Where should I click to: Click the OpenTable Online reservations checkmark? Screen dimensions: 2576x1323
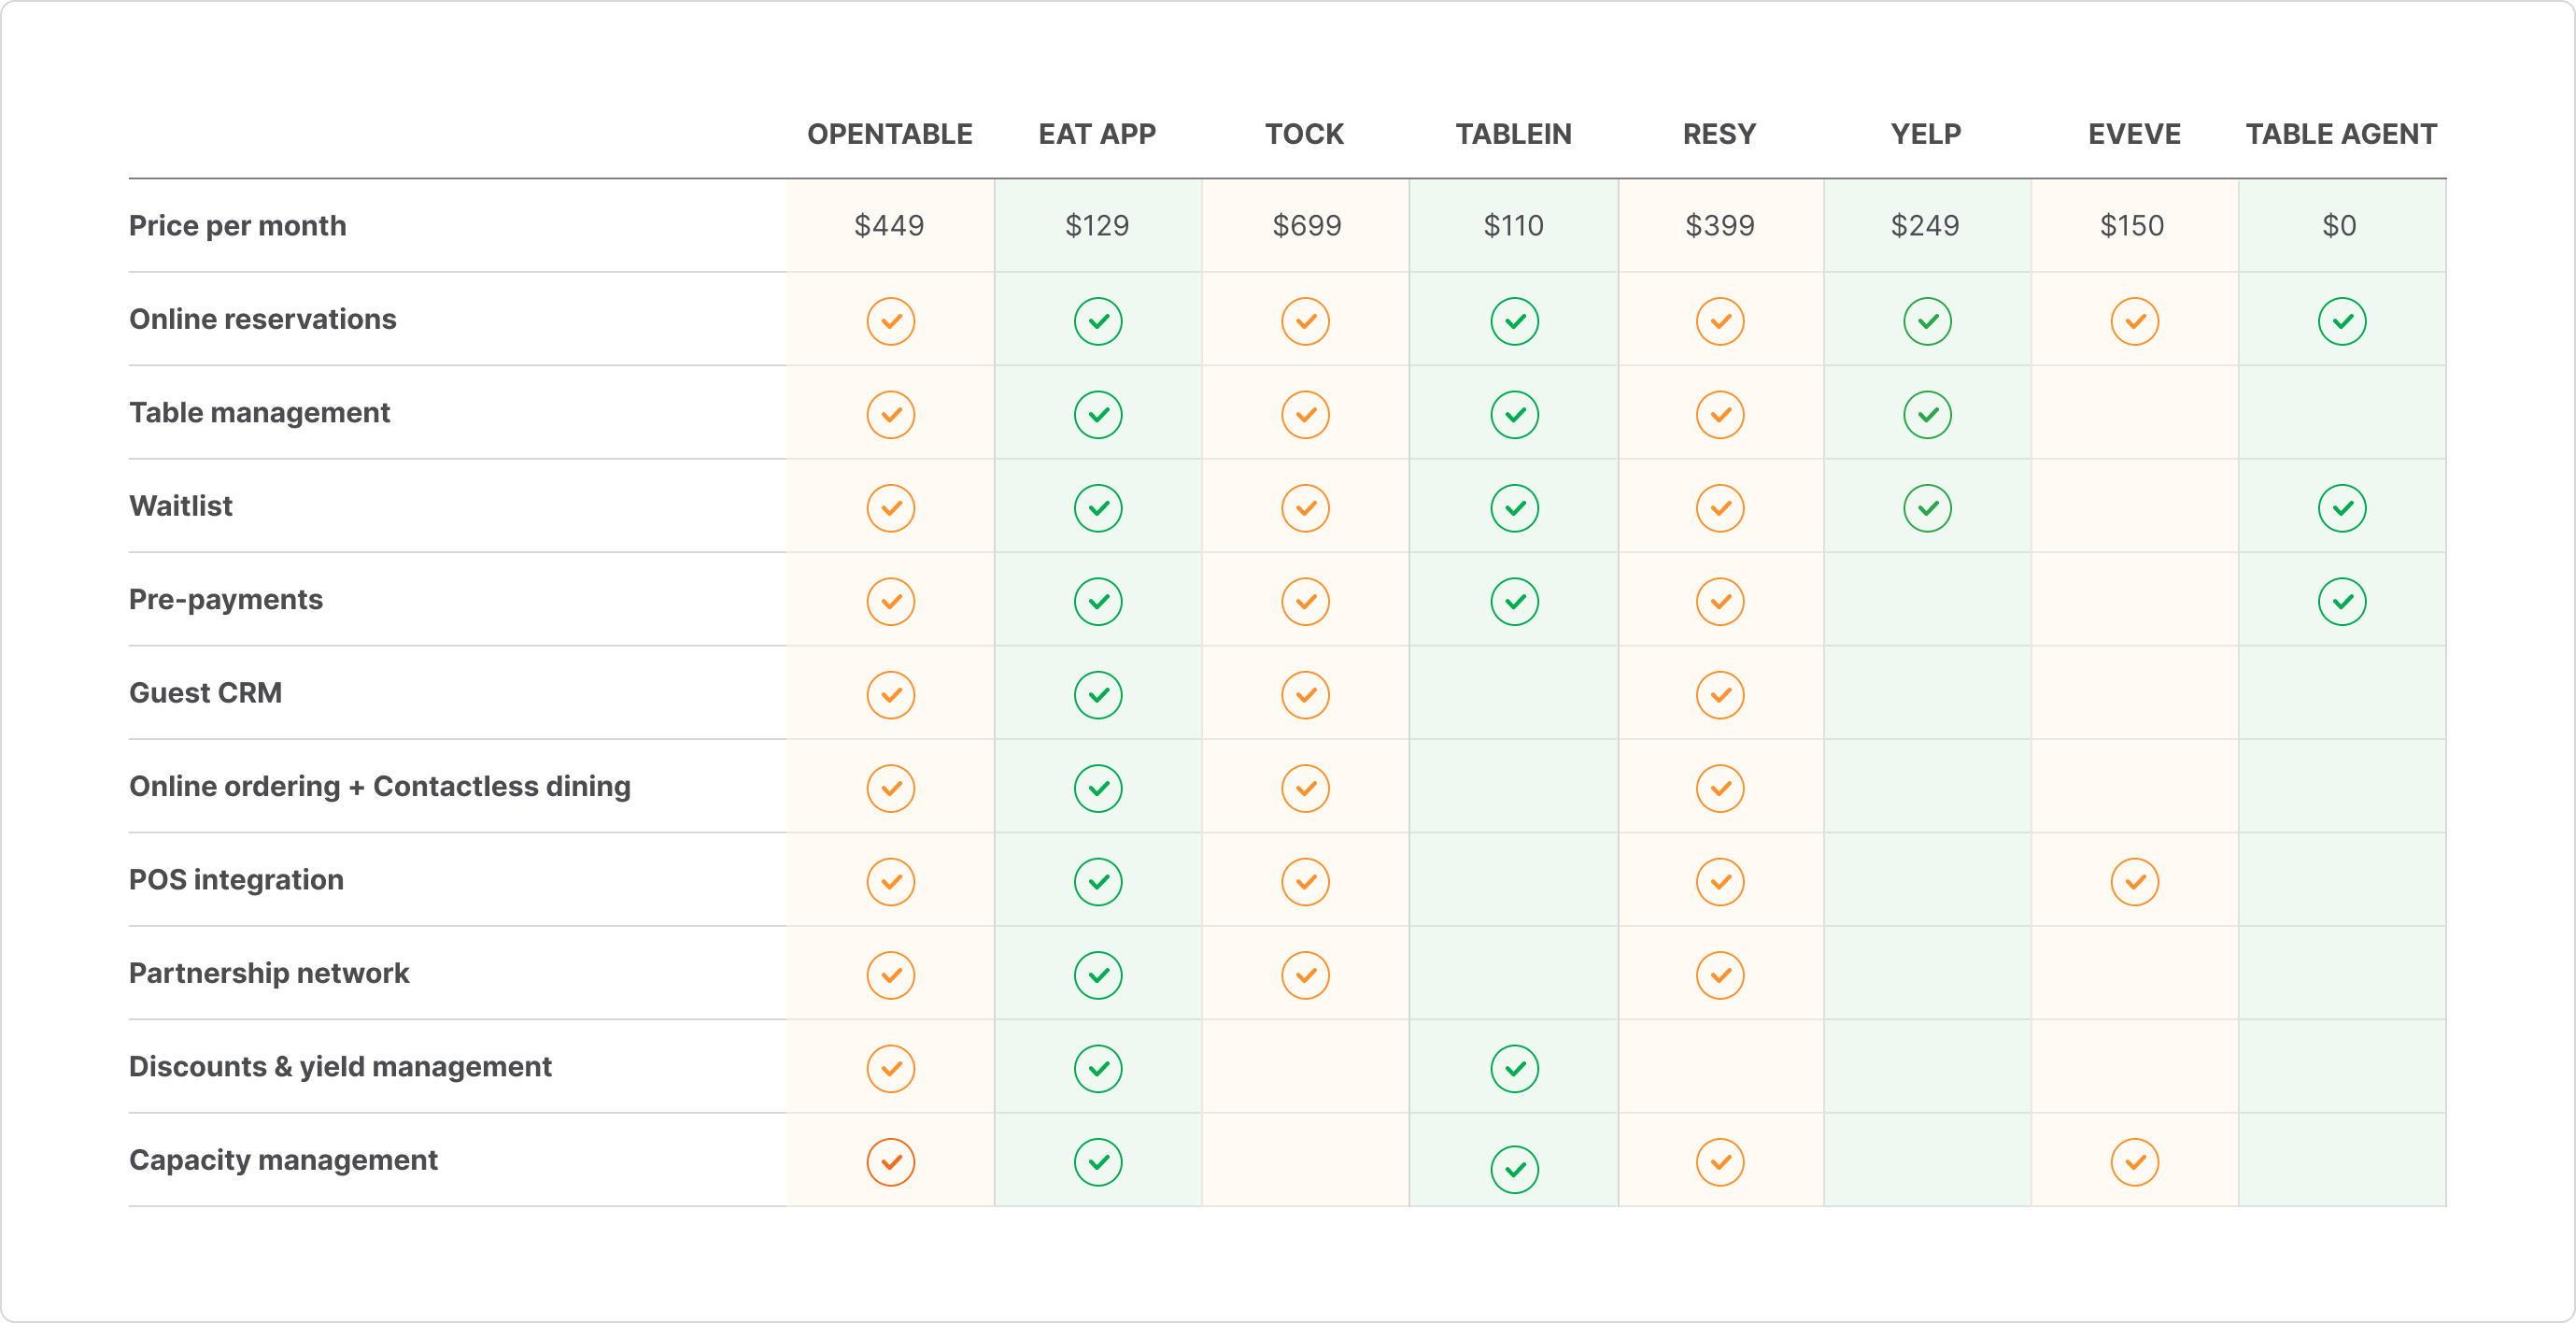[890, 320]
